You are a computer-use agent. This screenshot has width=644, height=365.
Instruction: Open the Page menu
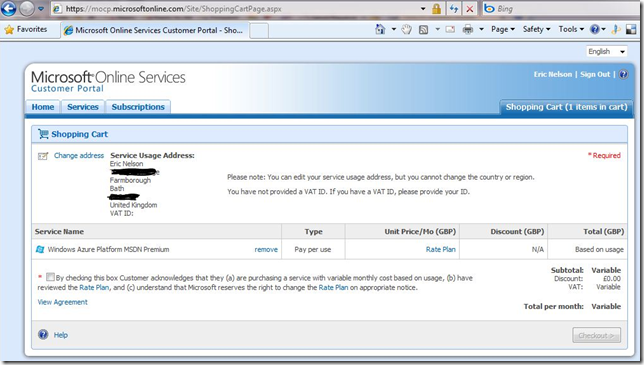point(503,29)
